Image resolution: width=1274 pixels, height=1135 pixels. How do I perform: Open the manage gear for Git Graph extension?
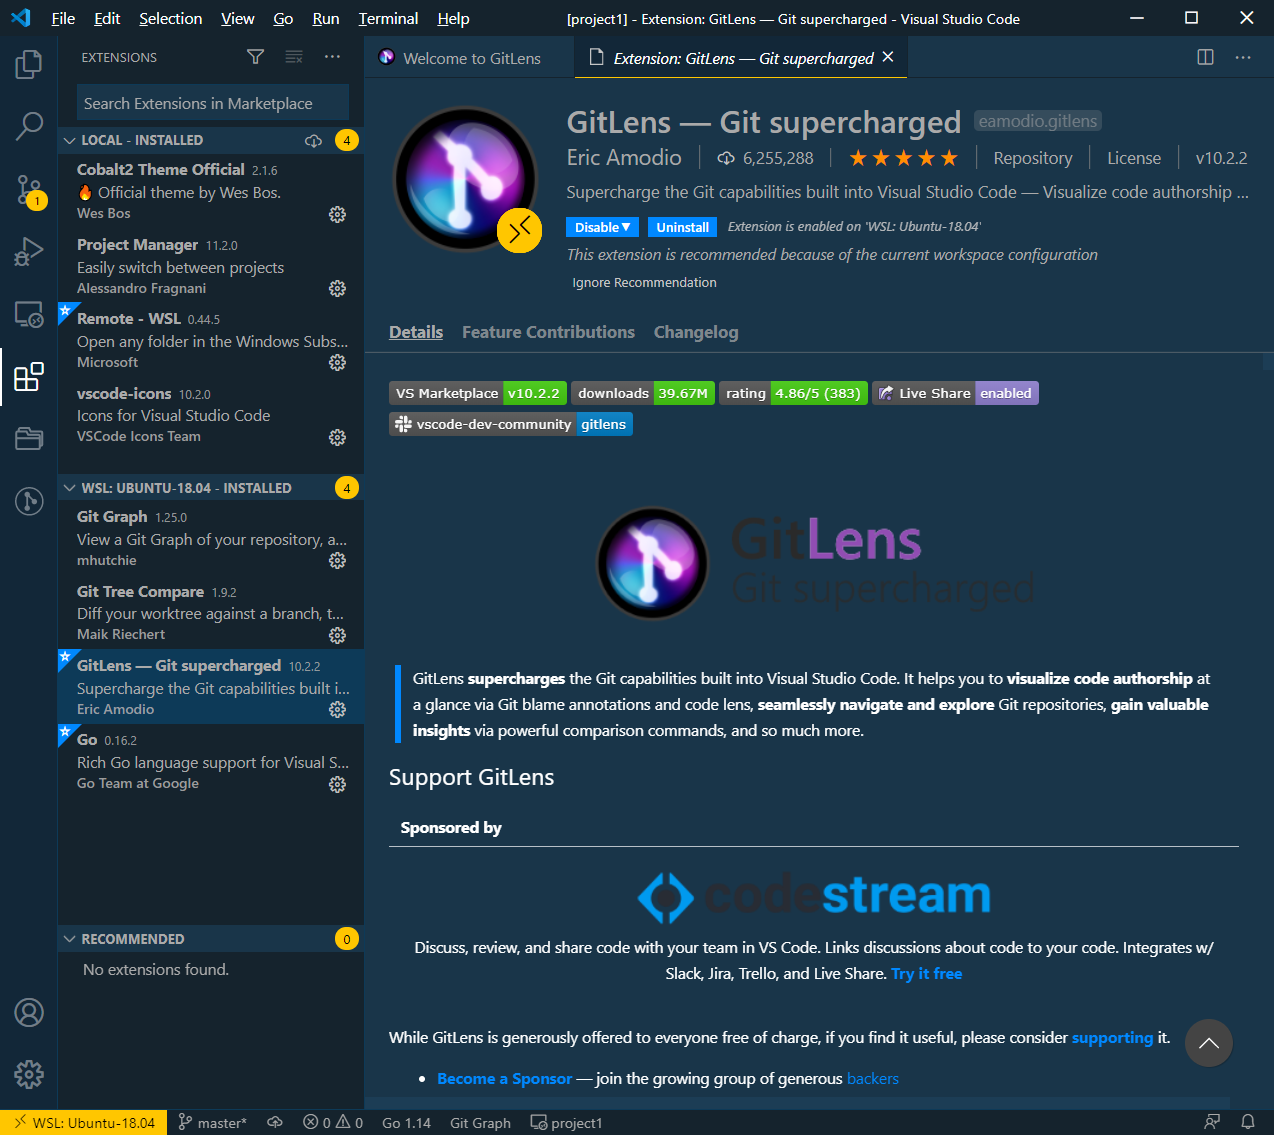point(337,561)
